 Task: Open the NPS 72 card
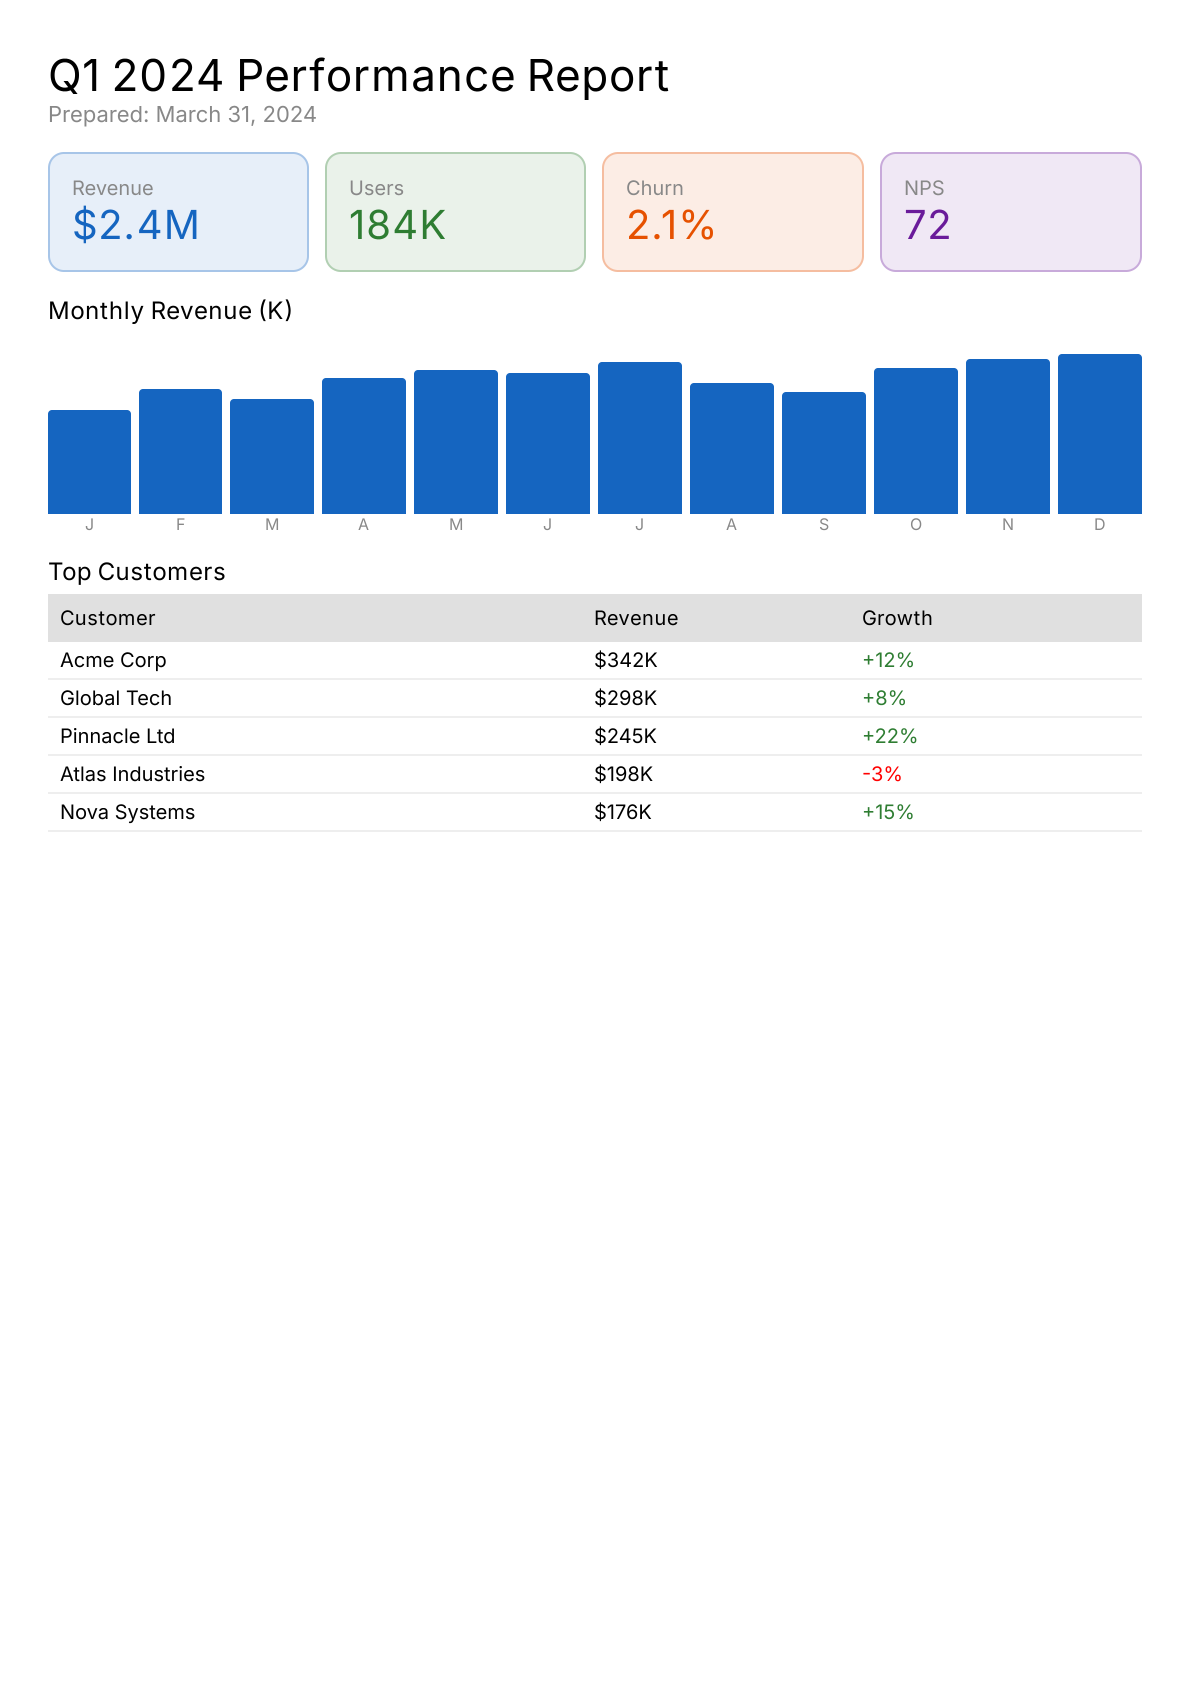(1010, 212)
